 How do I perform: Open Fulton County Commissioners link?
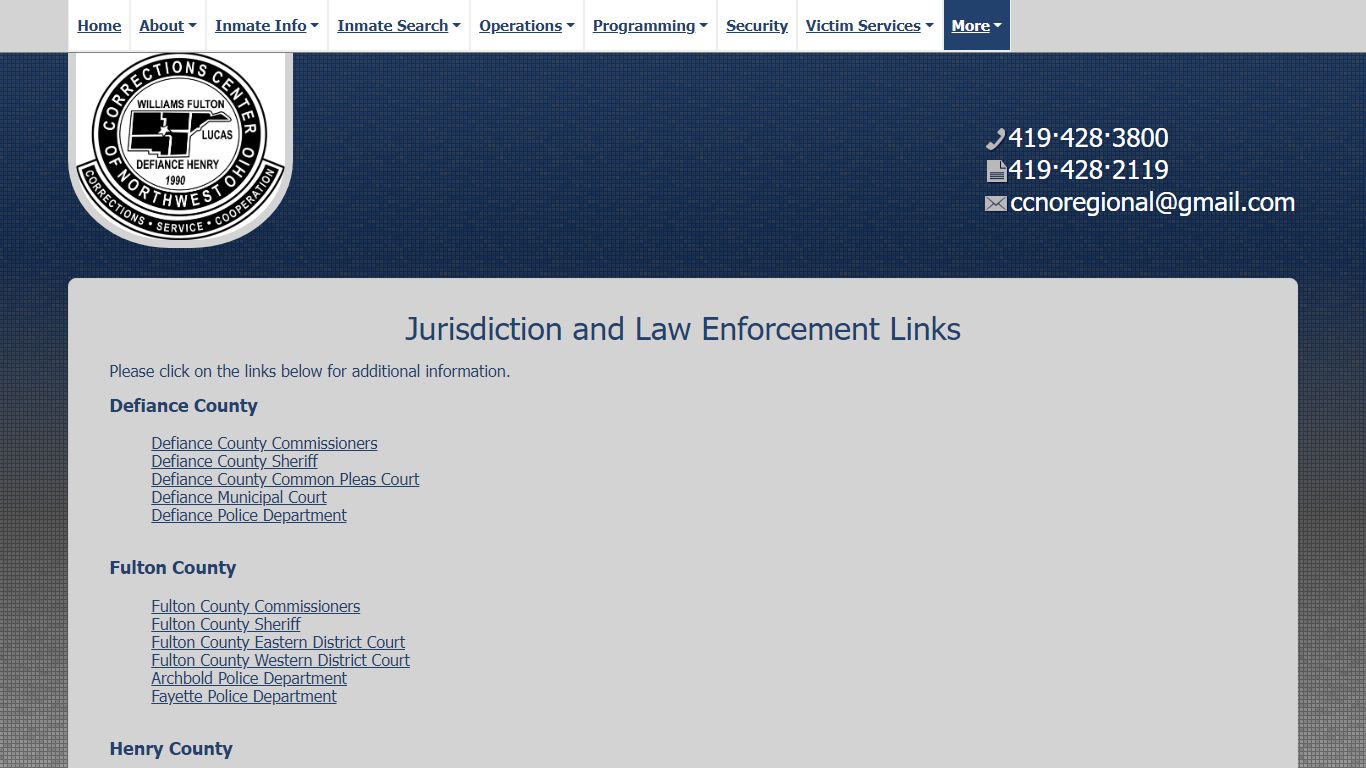click(255, 606)
